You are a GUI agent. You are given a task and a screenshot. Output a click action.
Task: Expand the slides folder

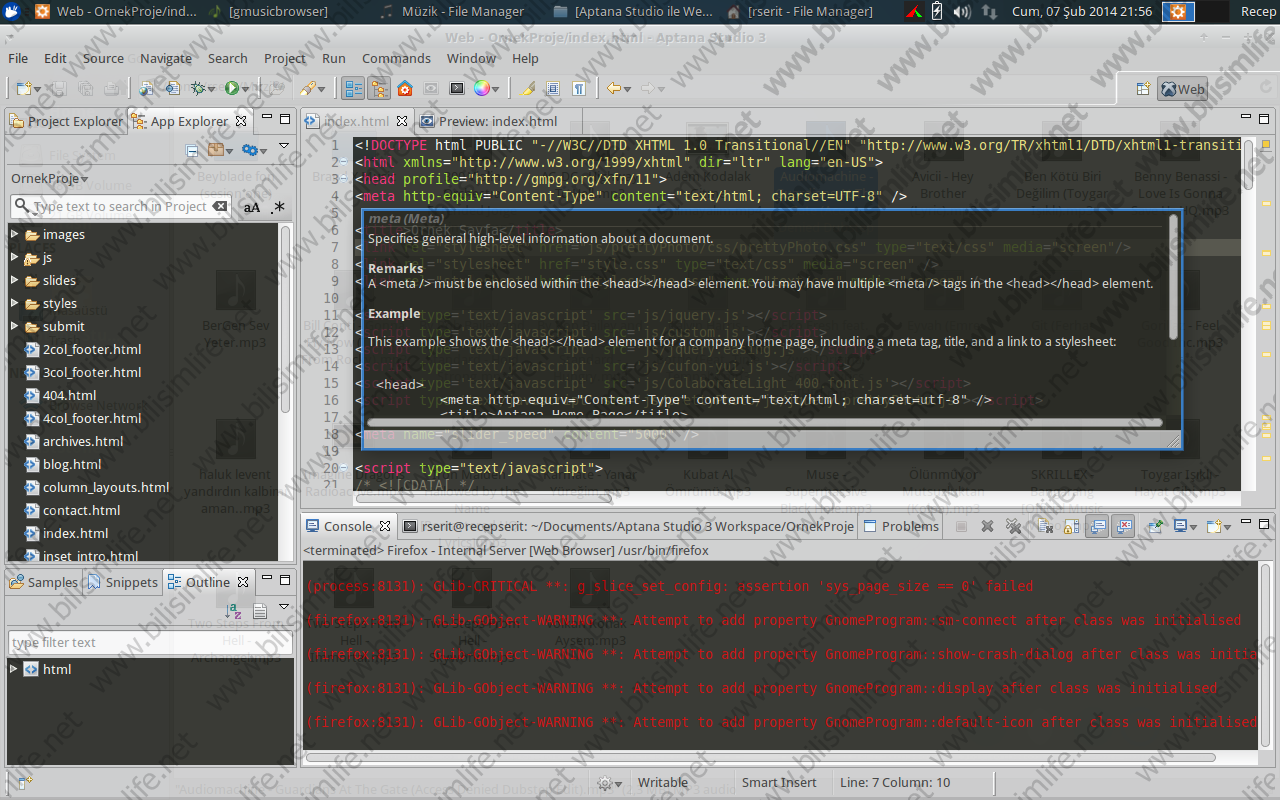14,280
